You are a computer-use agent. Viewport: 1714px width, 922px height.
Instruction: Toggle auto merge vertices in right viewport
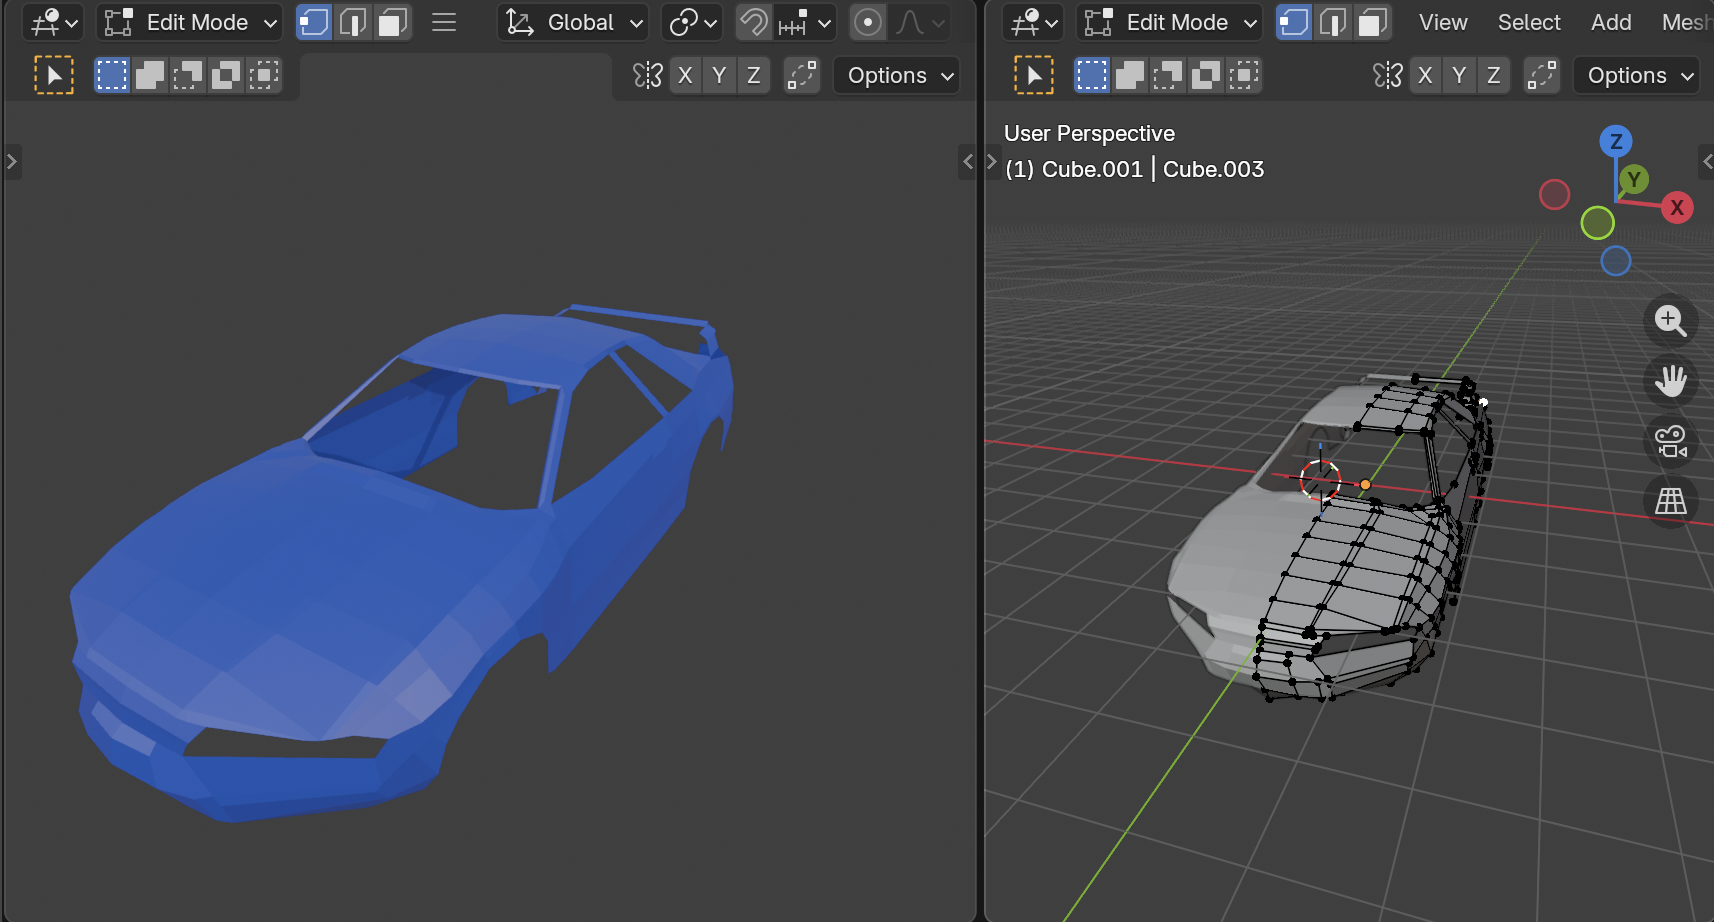pos(1542,75)
